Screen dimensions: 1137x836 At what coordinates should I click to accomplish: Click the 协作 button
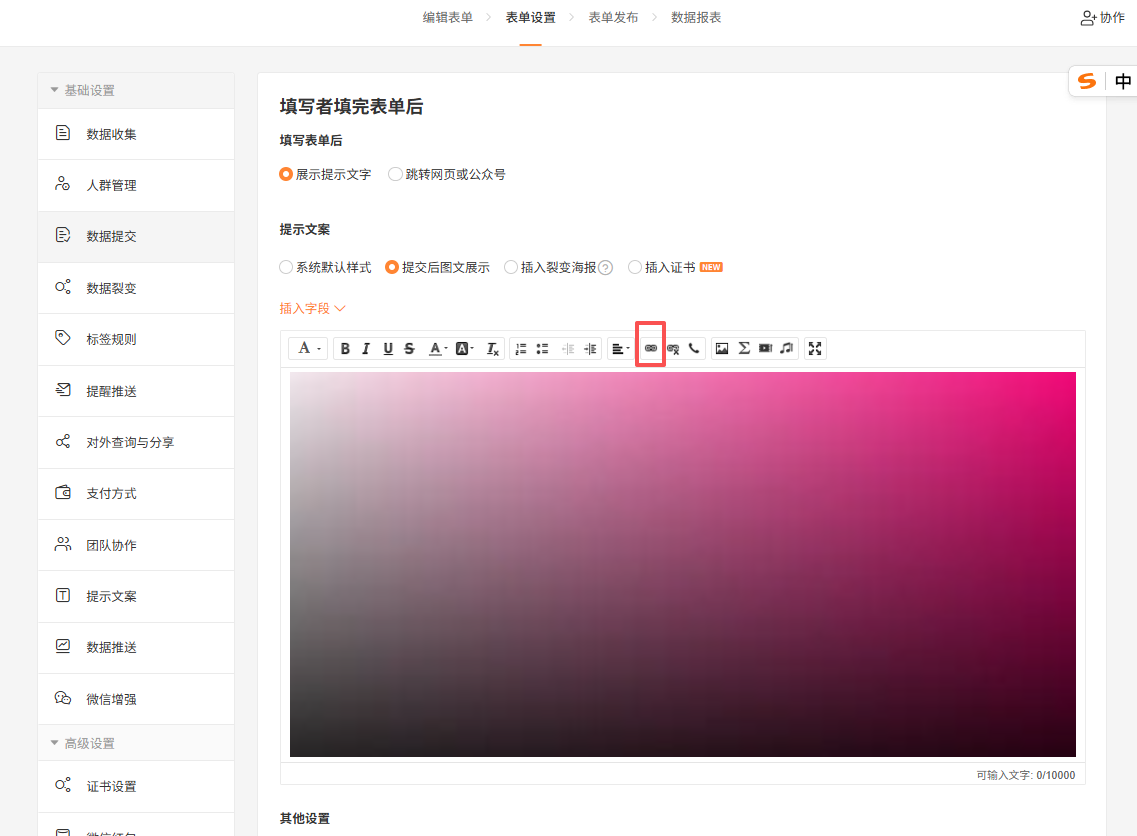1102,18
